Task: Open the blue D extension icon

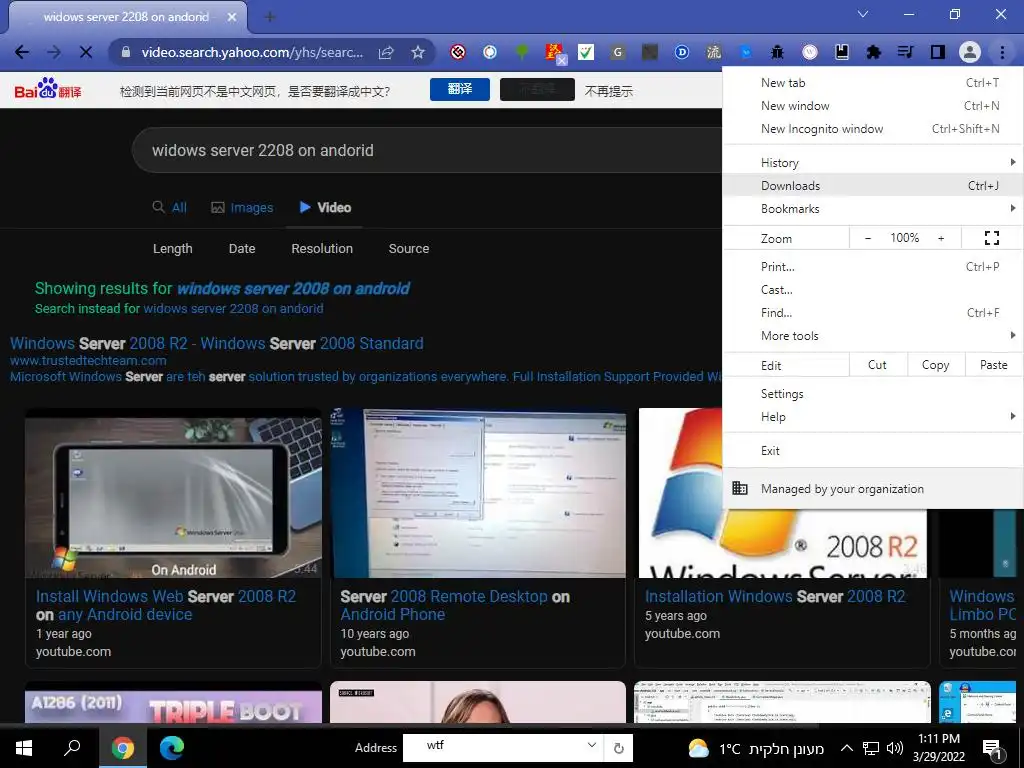Action: coord(682,52)
